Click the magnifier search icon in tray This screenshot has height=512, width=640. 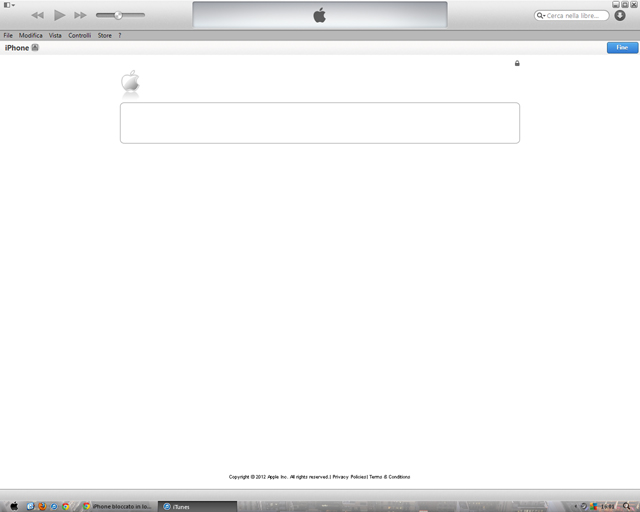point(627,506)
